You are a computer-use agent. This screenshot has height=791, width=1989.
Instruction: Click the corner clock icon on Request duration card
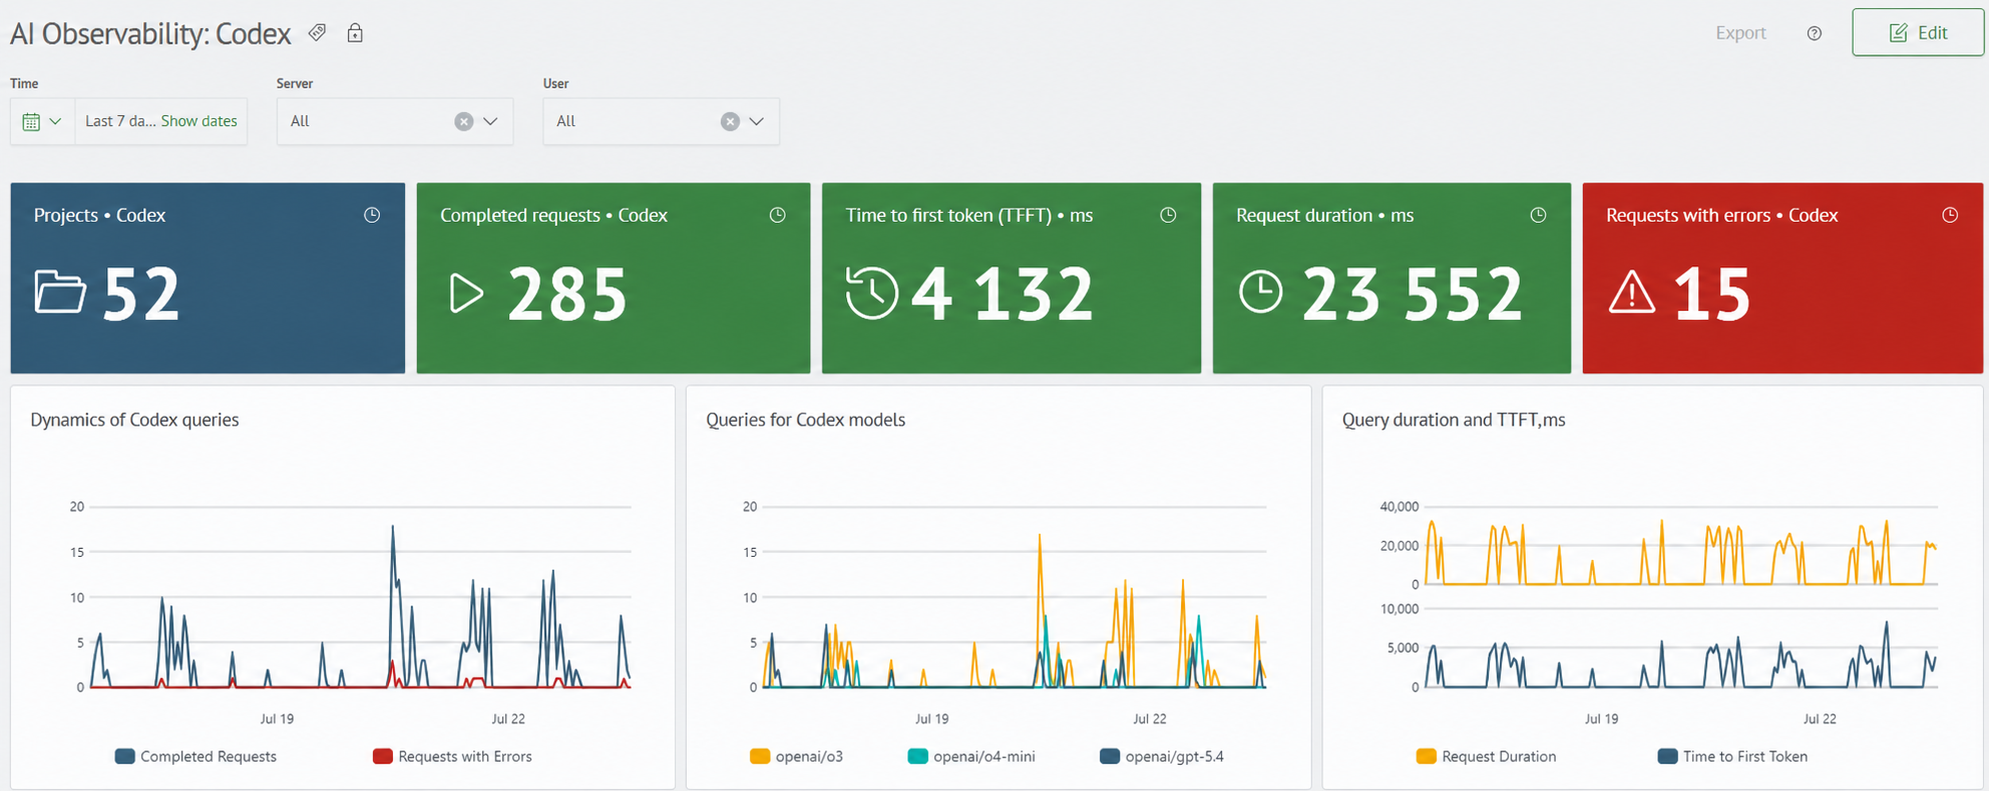[1538, 215]
